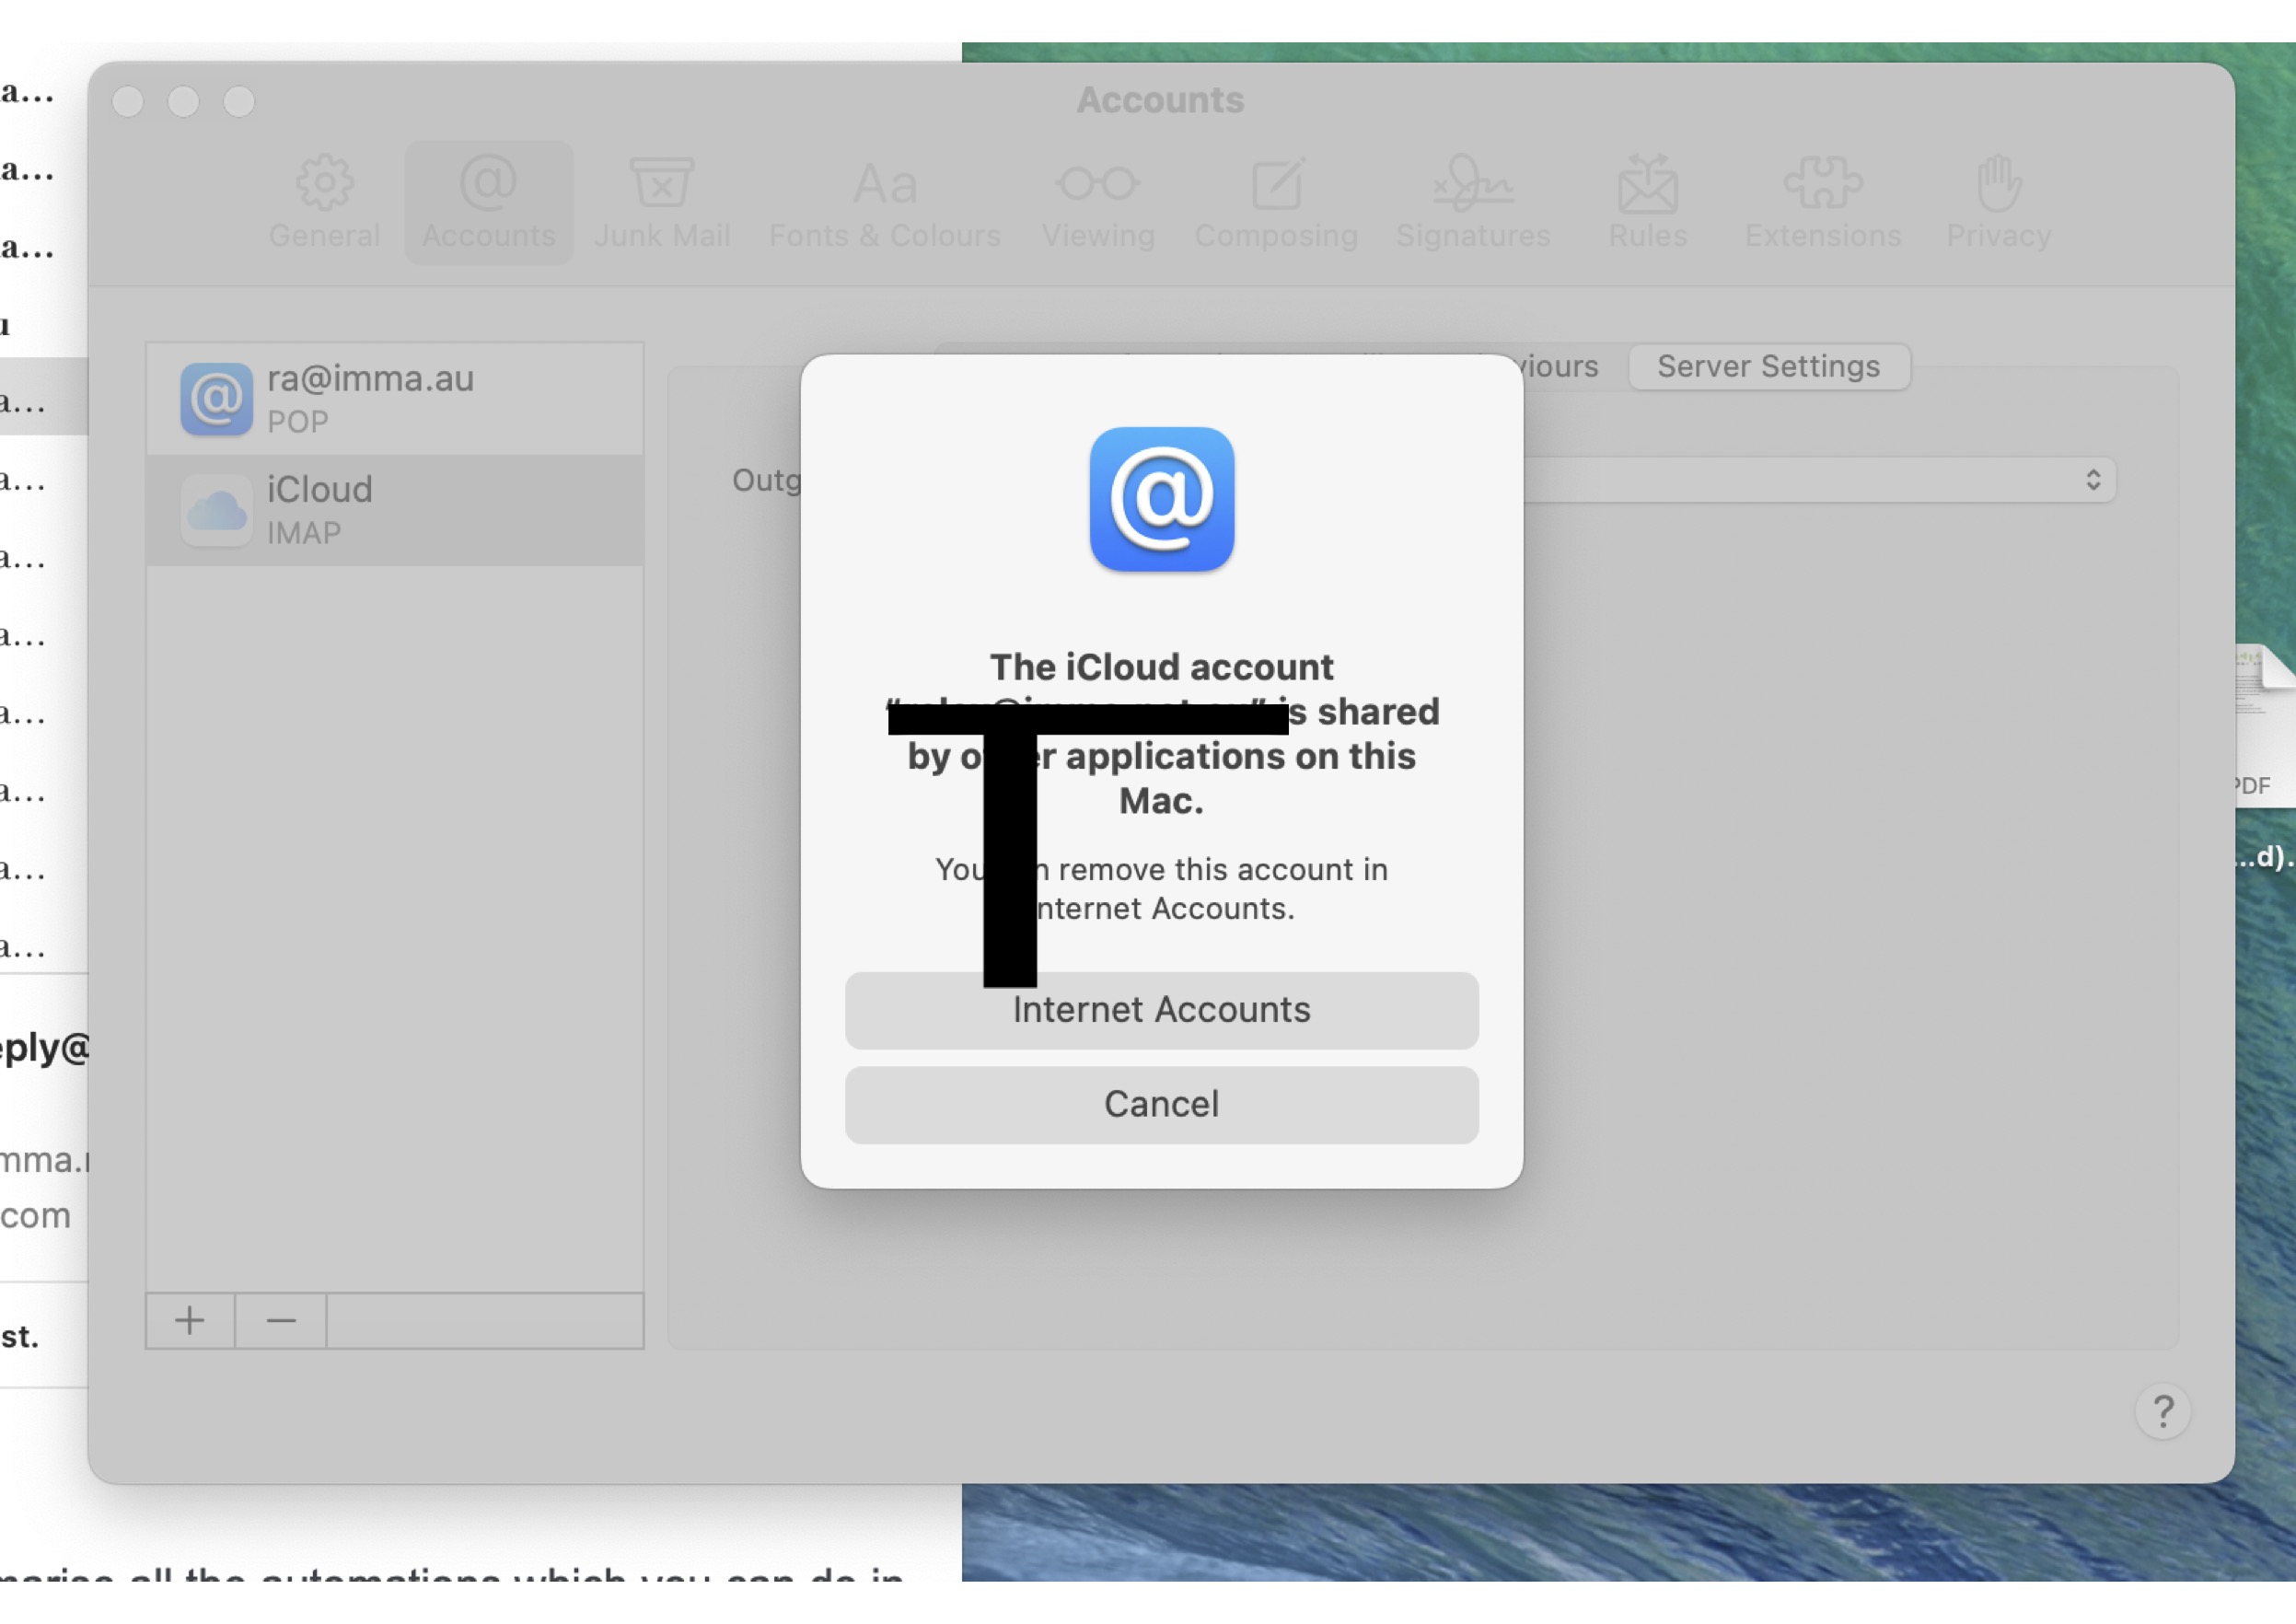Select the ra@imma.au POP account
The image size is (2296, 1624).
(x=394, y=397)
